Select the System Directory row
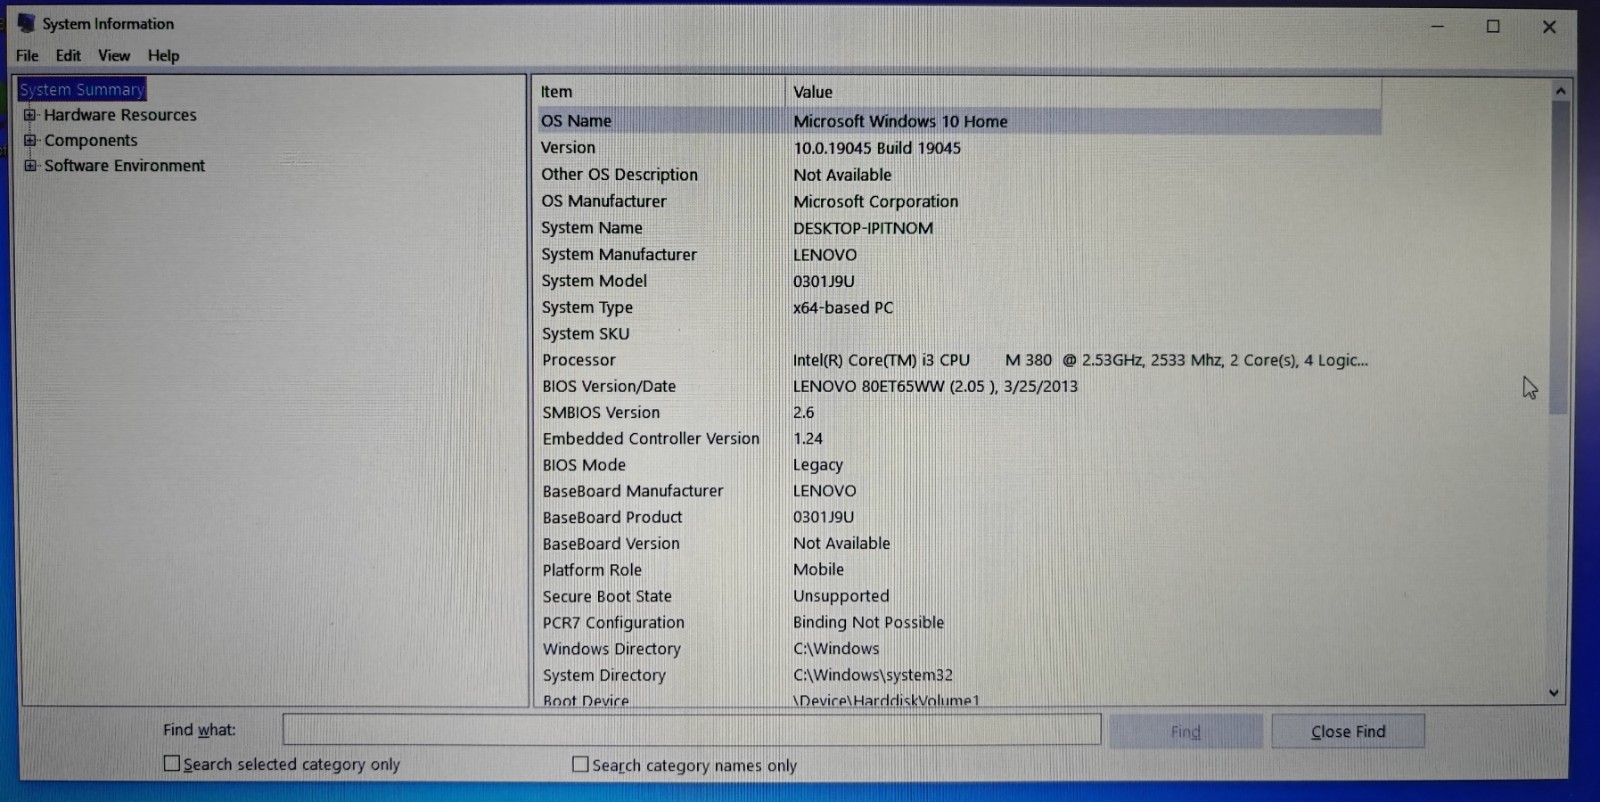 pyautogui.click(x=959, y=675)
